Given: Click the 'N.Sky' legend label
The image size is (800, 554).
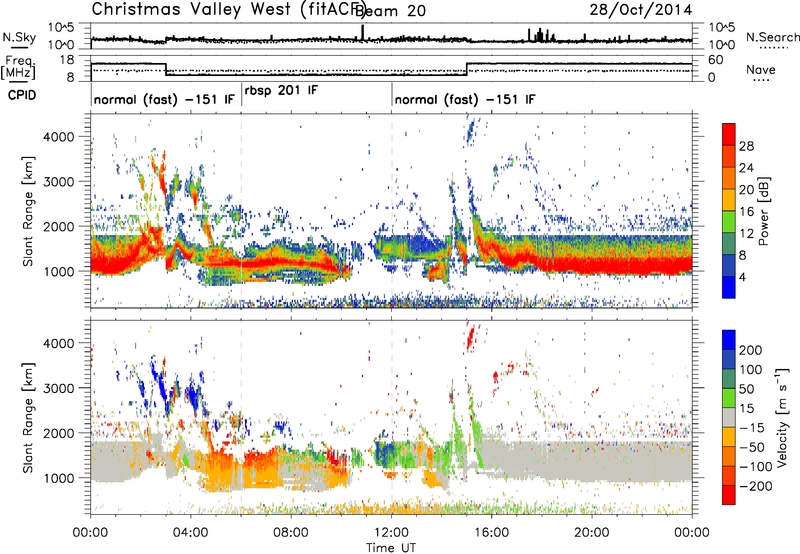Looking at the screenshot, I should (x=19, y=37).
